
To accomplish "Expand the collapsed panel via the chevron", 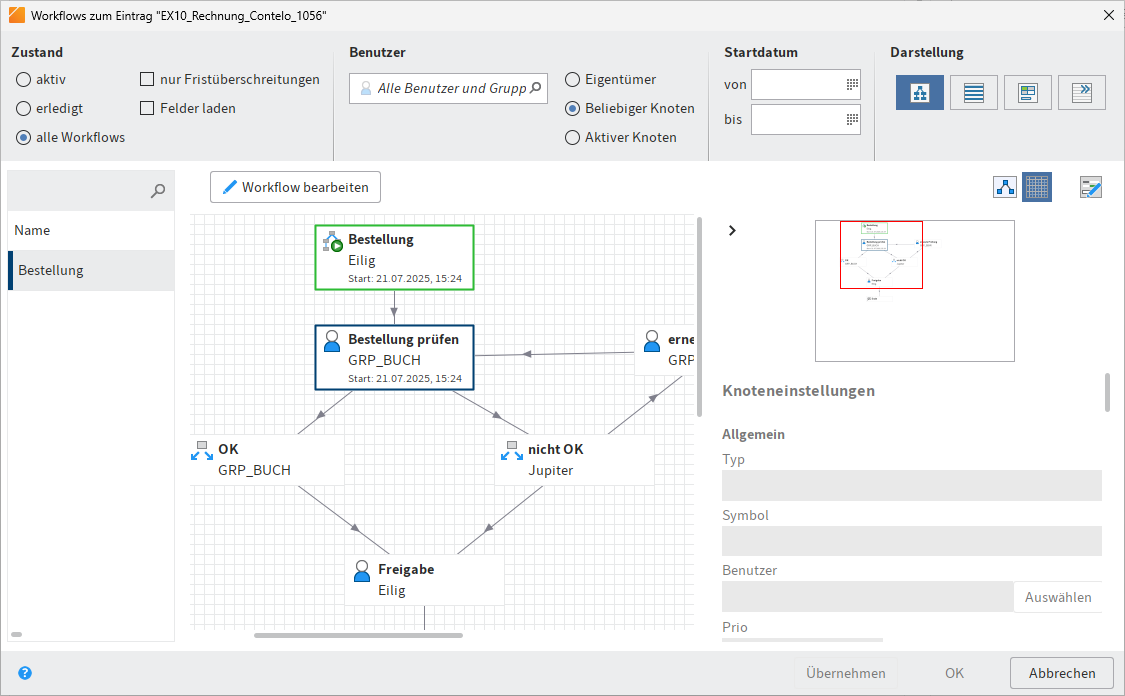I will (732, 230).
